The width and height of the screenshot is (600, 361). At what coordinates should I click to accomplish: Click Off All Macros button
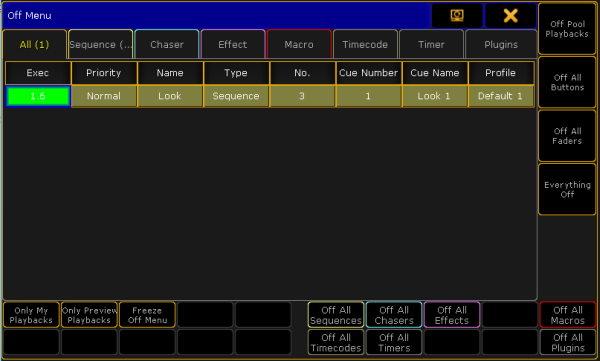tap(568, 315)
